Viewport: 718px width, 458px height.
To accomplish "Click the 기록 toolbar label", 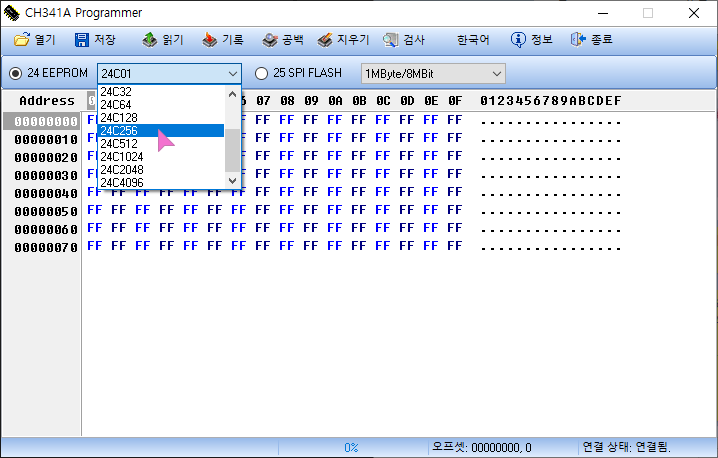I will pos(233,40).
